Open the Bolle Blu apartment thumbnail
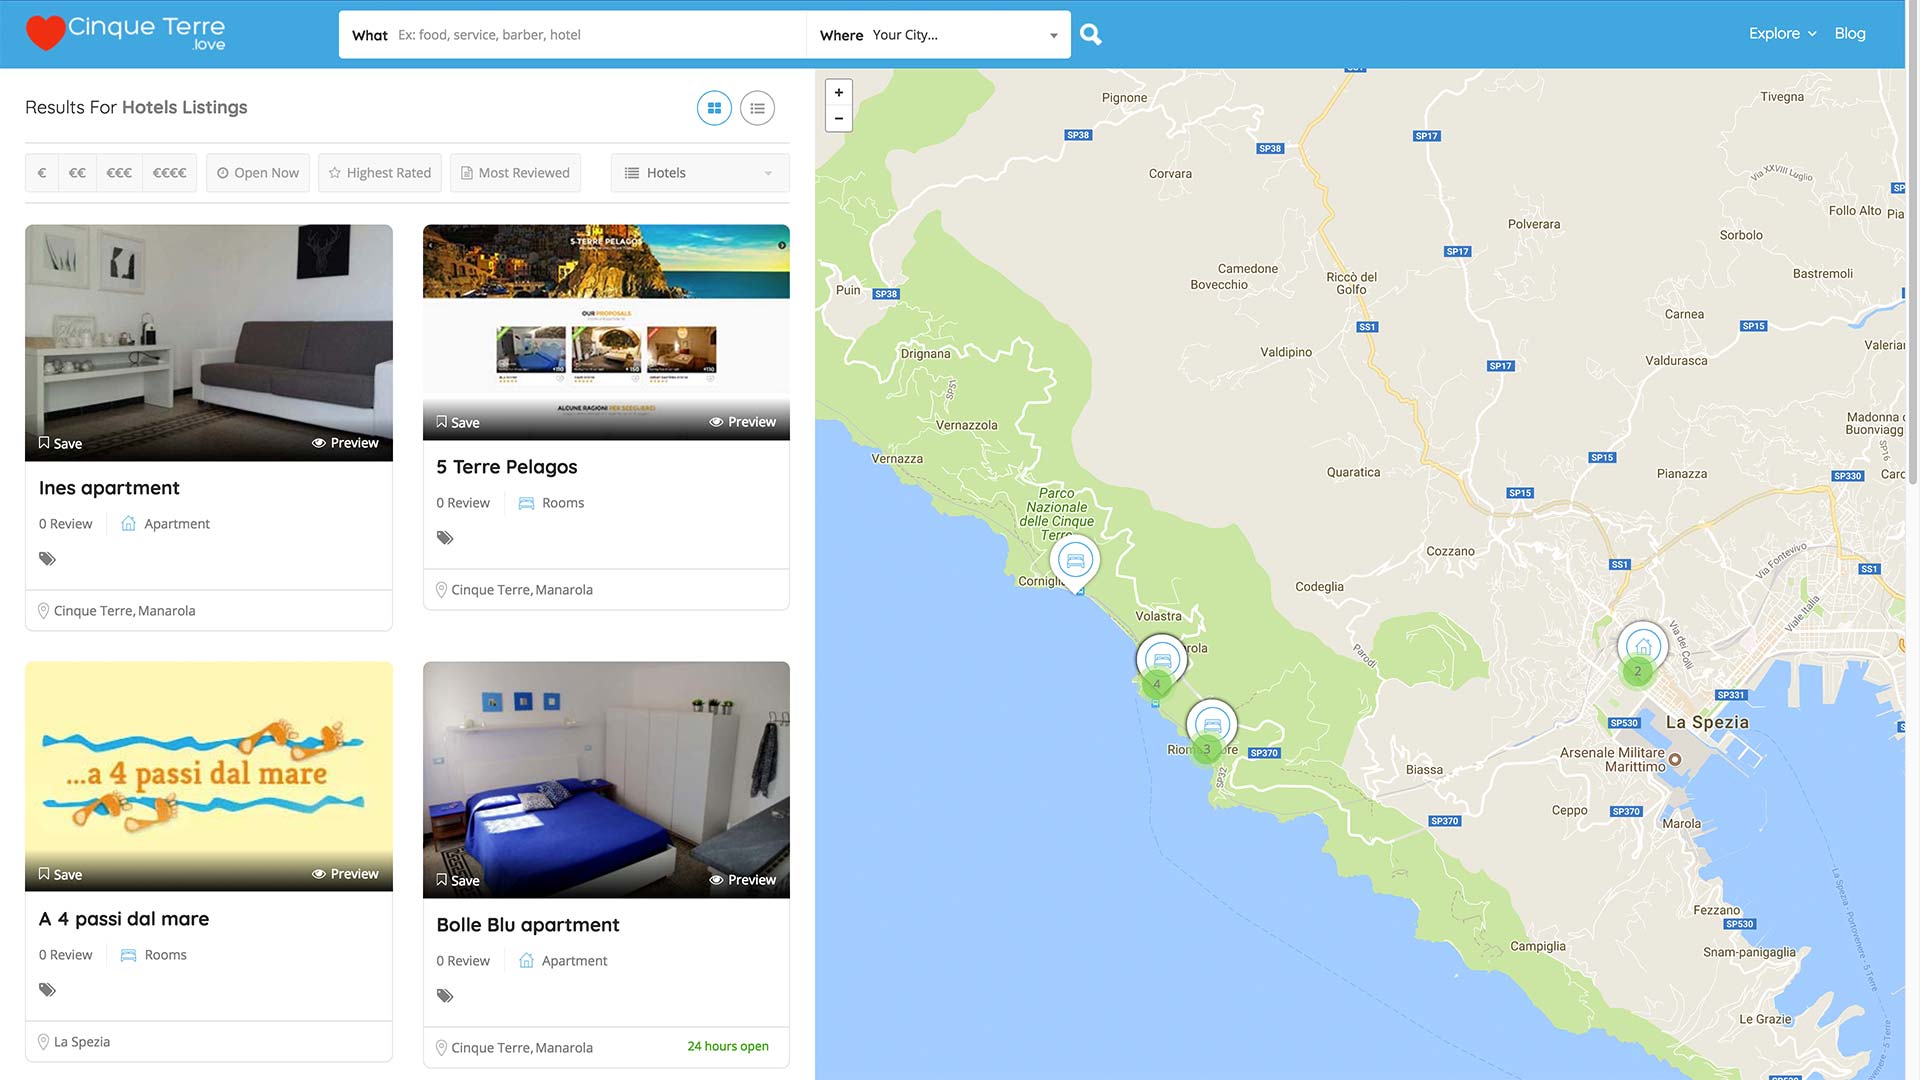Image resolution: width=1920 pixels, height=1080 pixels. click(606, 770)
